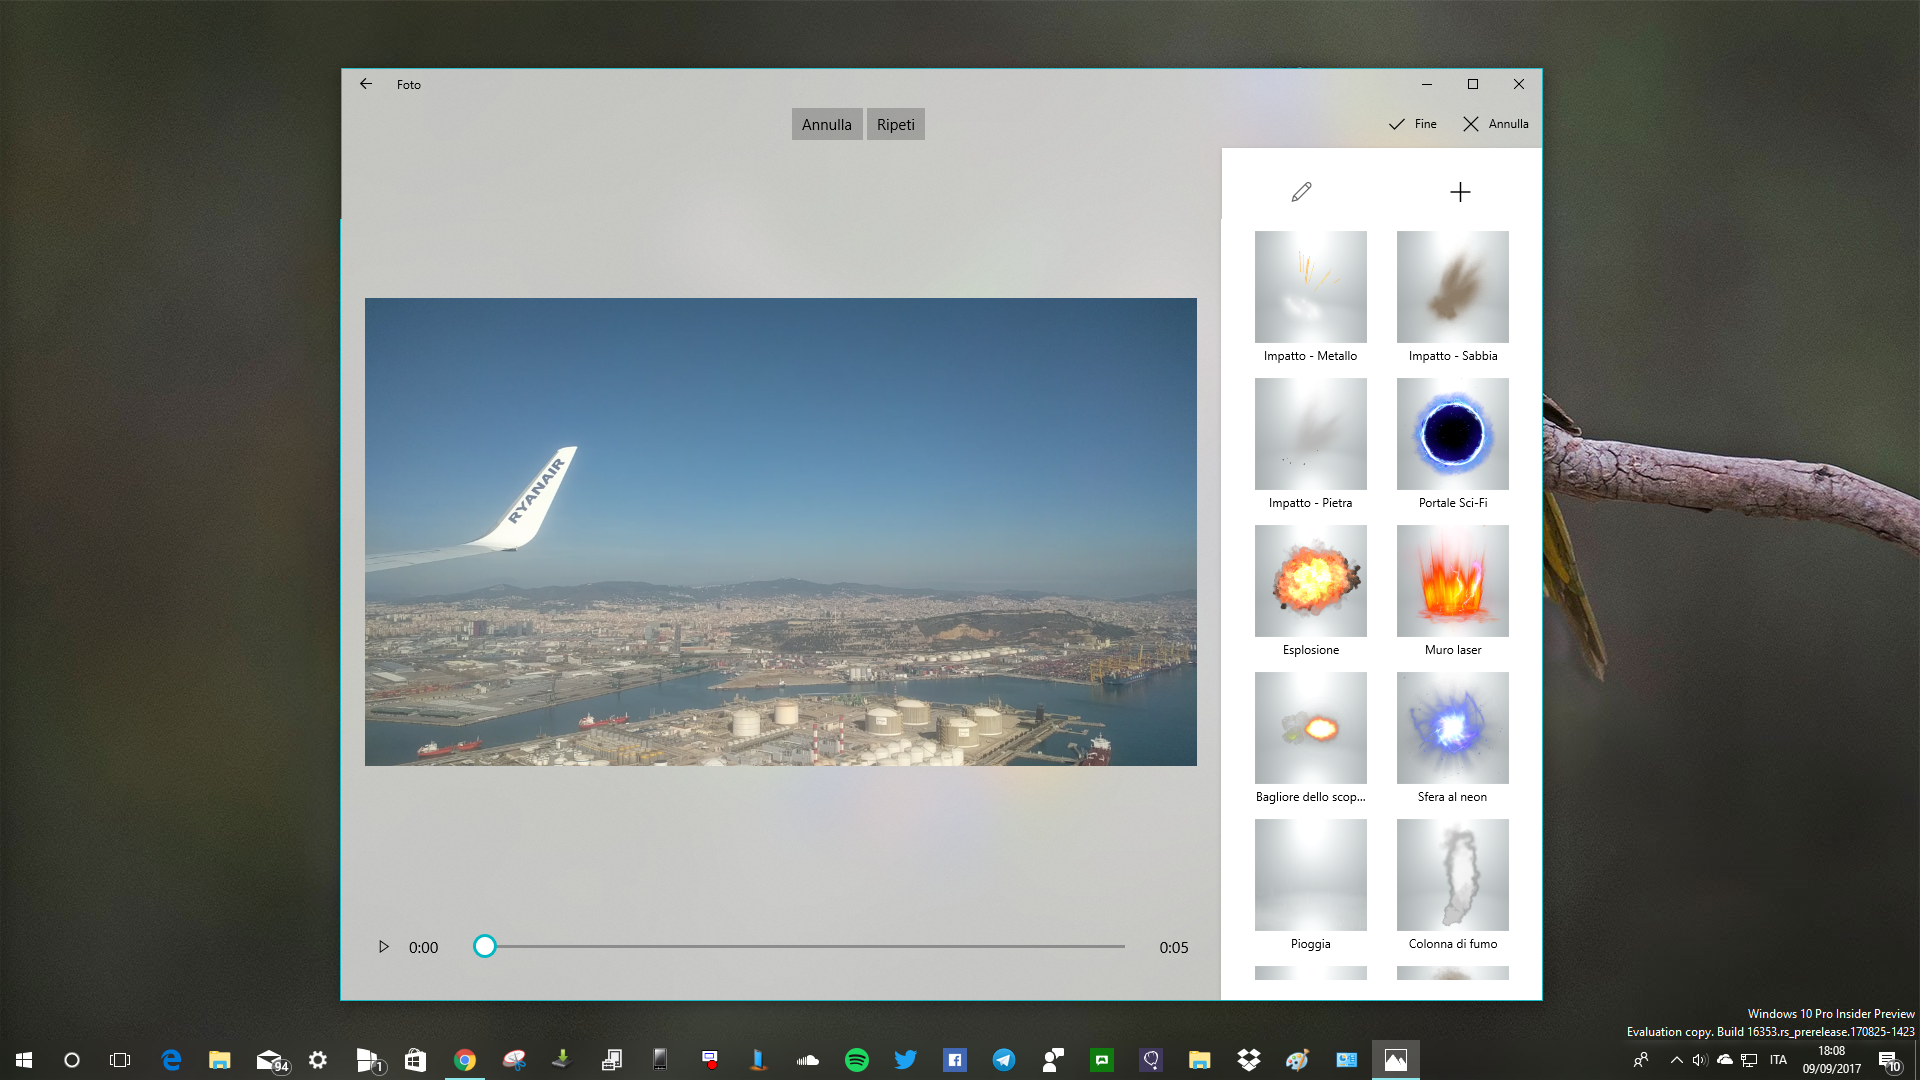Click the Ripeti redo button

[896, 124]
